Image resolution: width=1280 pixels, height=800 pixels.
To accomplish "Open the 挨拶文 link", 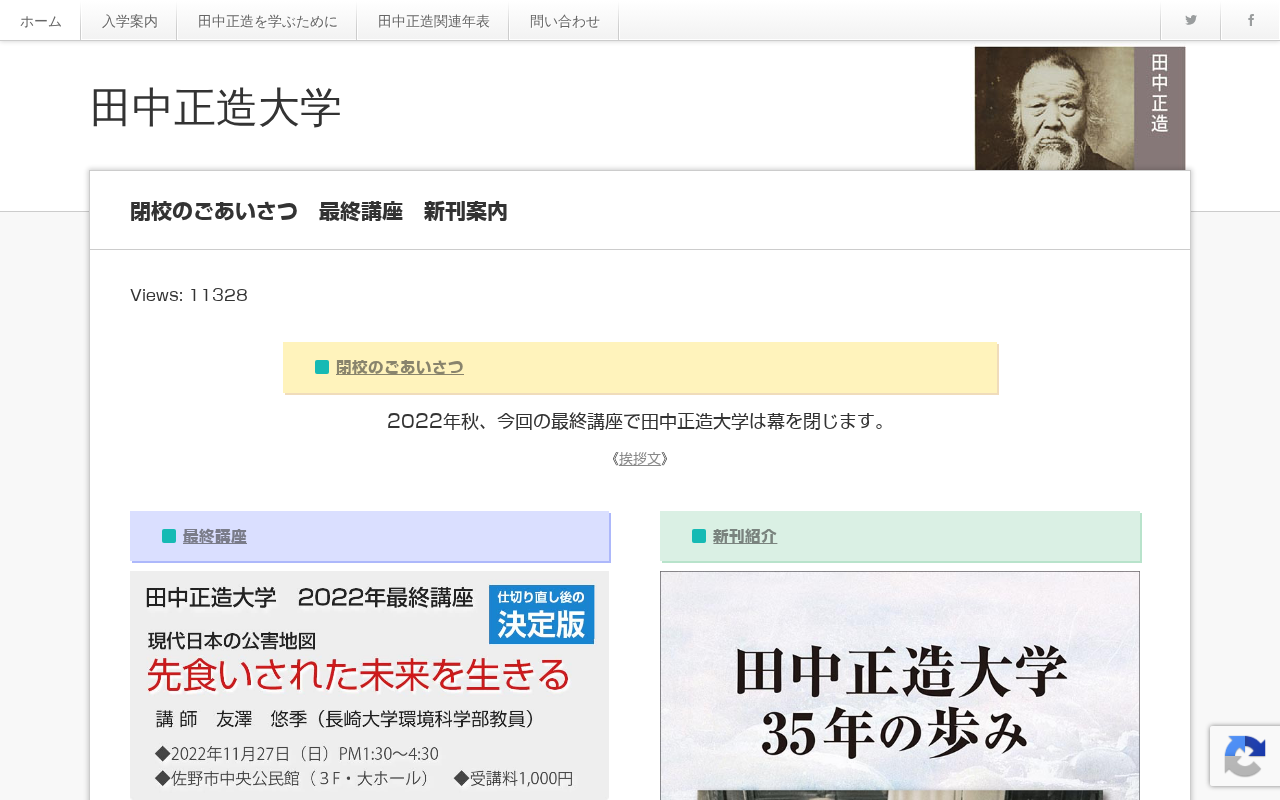I will [x=640, y=459].
